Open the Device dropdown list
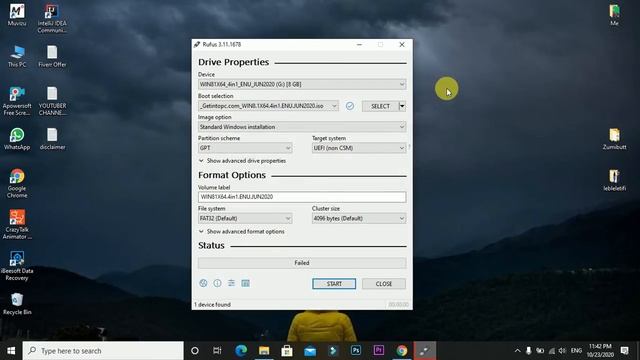The image size is (640, 360). click(302, 84)
